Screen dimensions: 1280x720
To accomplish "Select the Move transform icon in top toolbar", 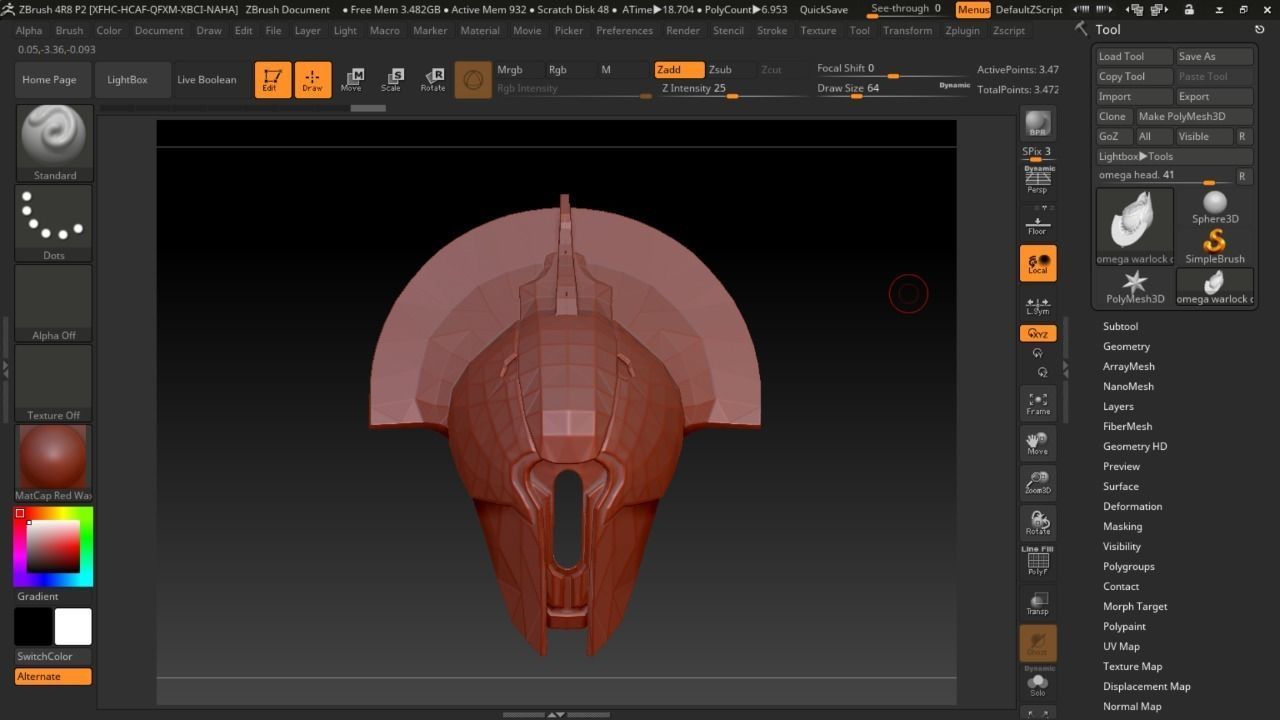I will pyautogui.click(x=351, y=80).
